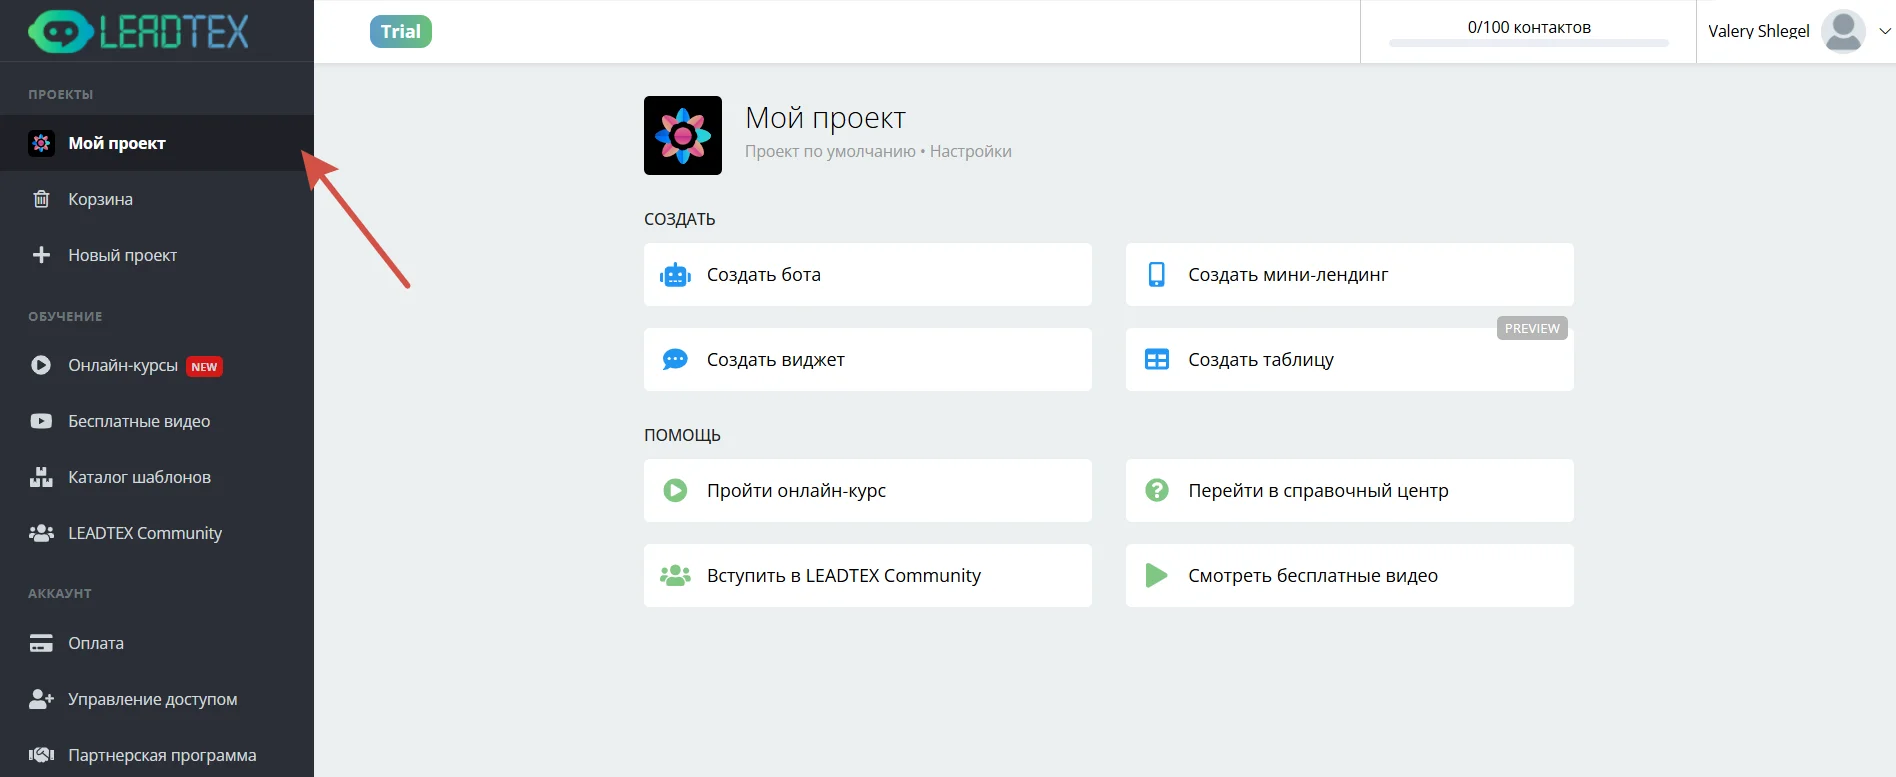Viewport: 1896px width, 777px height.
Task: Click Смотреть бесплатные видео button
Action: pos(1350,575)
